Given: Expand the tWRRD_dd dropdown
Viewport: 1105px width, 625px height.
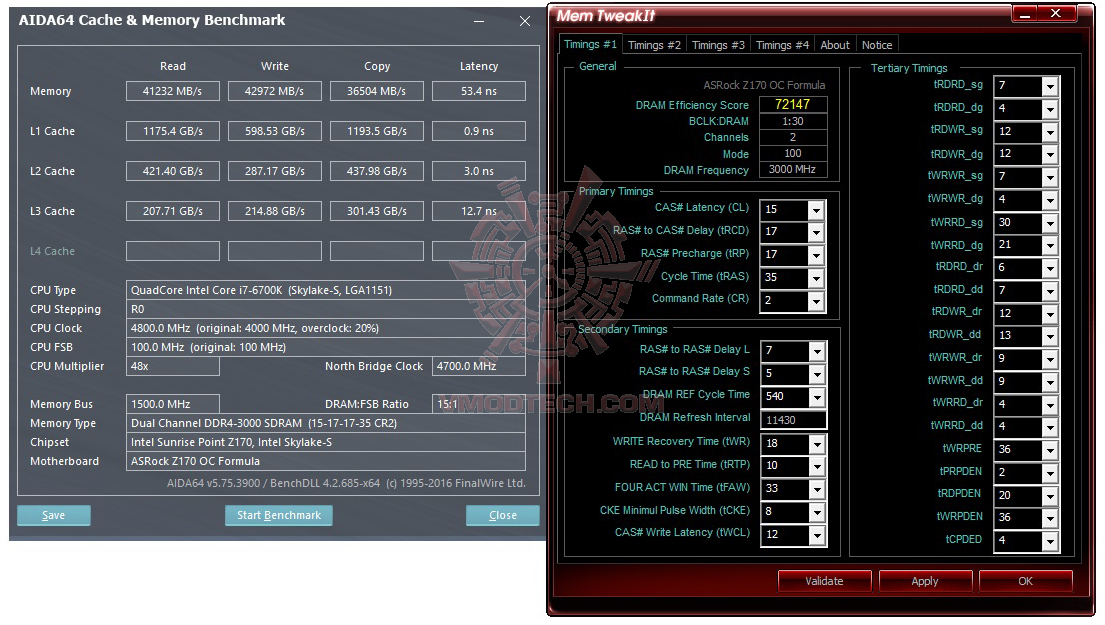Looking at the screenshot, I should 1050,427.
